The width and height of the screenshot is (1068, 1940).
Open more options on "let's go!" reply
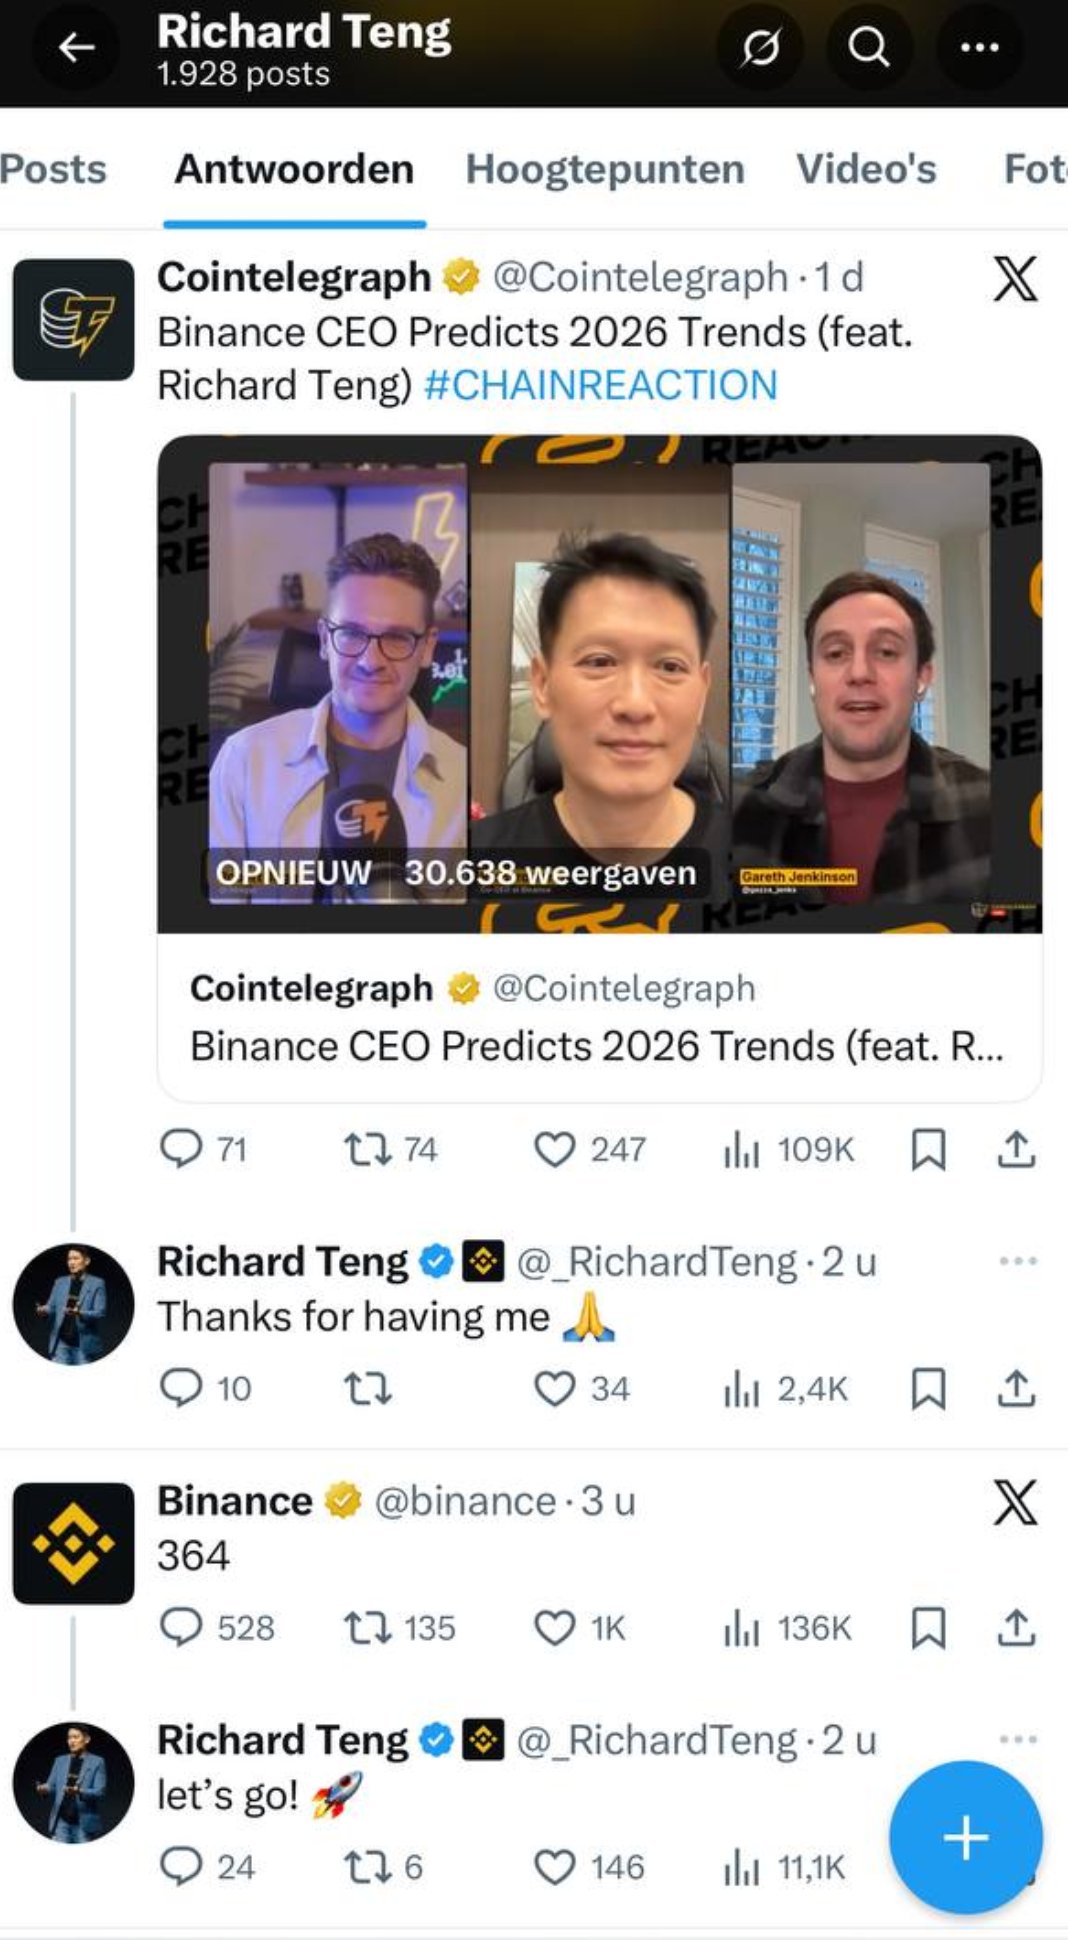pyautogui.click(x=1017, y=1740)
